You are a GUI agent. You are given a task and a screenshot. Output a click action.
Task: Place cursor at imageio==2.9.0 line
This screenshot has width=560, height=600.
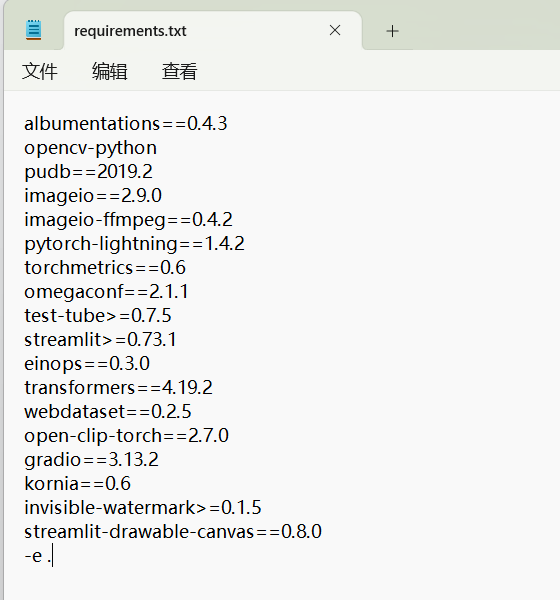[93, 196]
